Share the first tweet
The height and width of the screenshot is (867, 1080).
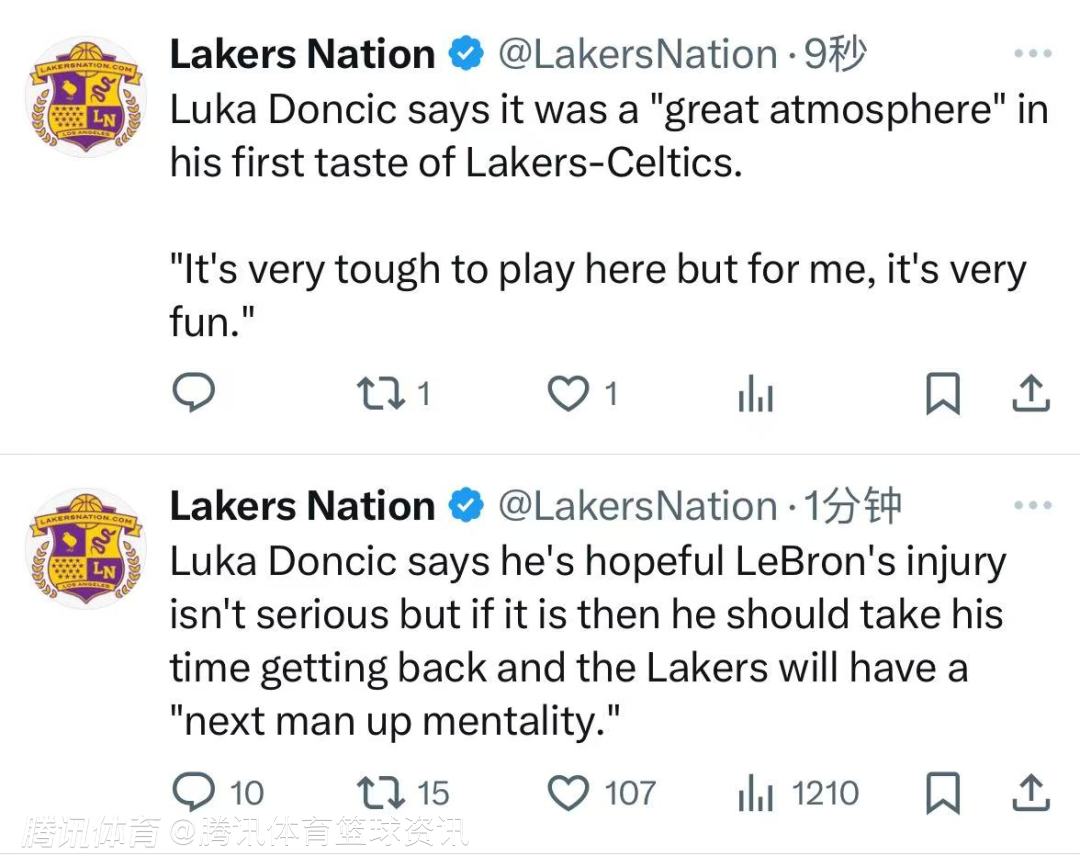1030,395
